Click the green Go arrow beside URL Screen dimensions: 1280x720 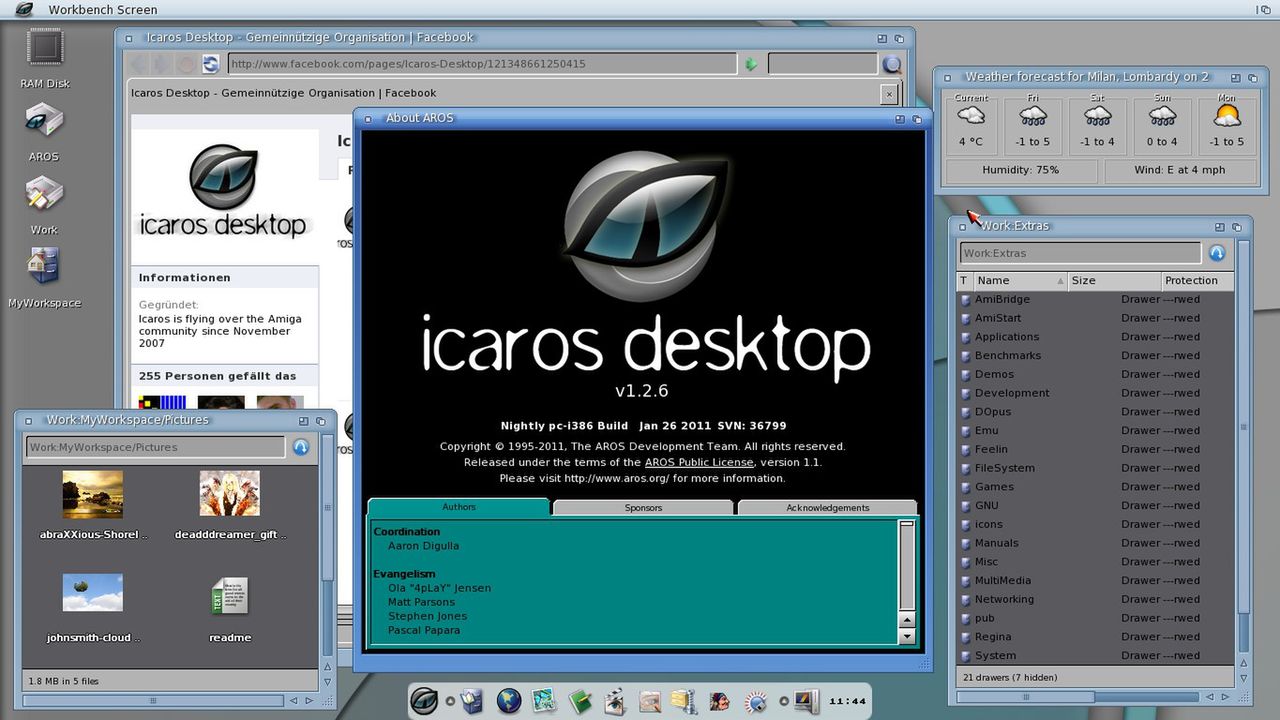[751, 64]
